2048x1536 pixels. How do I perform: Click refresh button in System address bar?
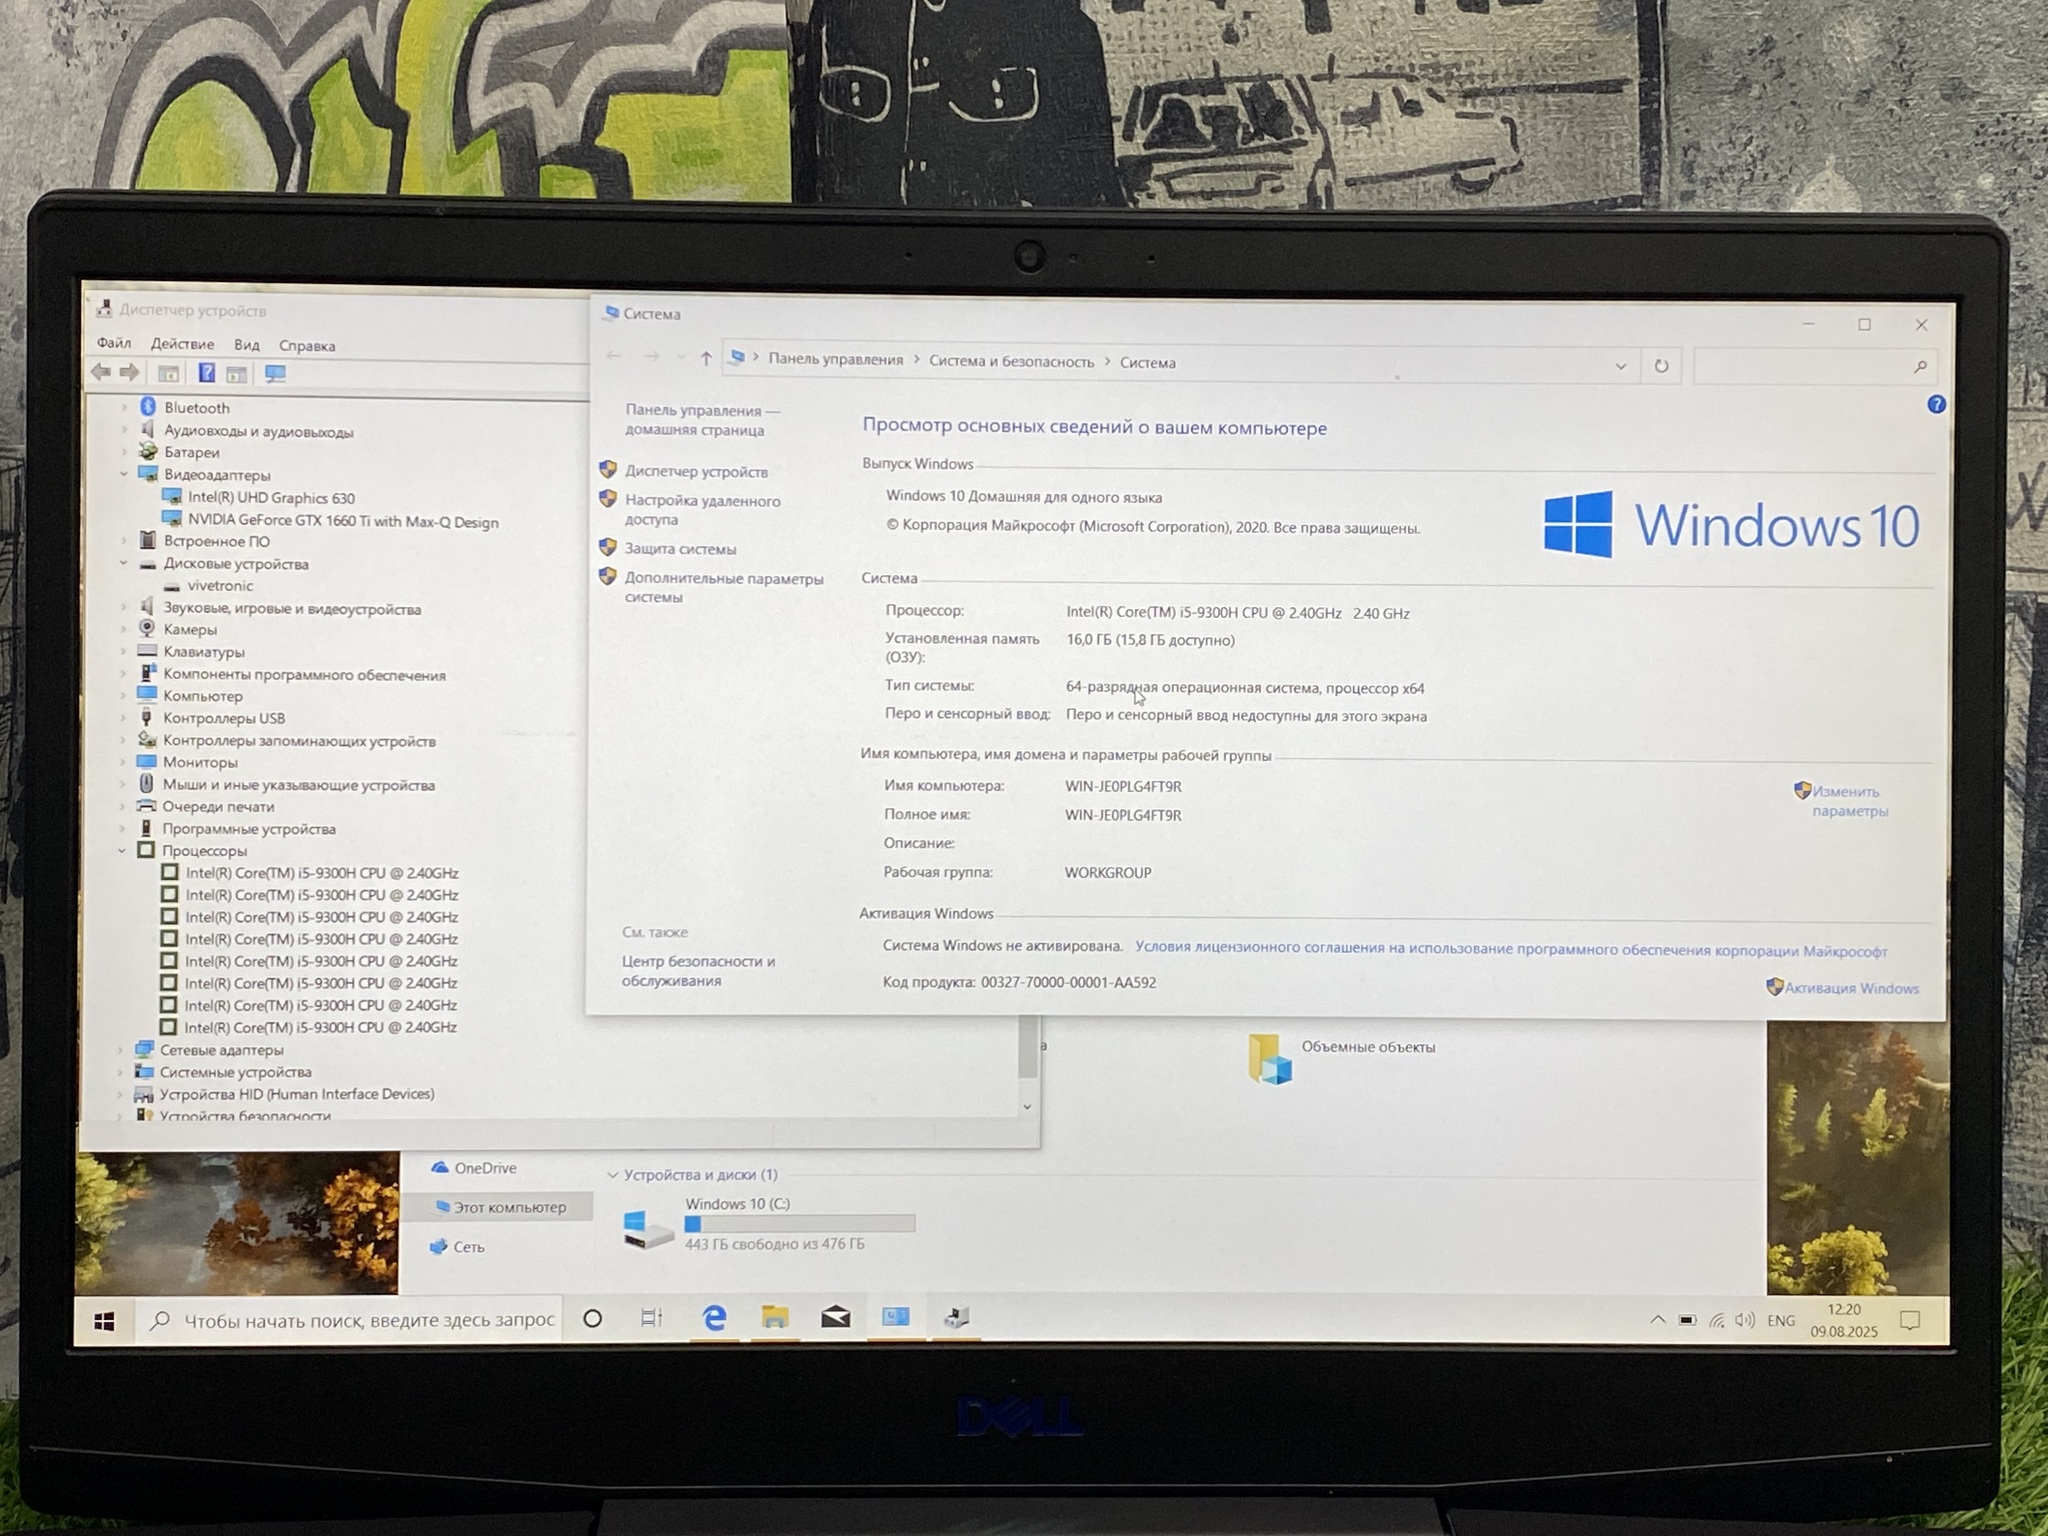(1661, 366)
